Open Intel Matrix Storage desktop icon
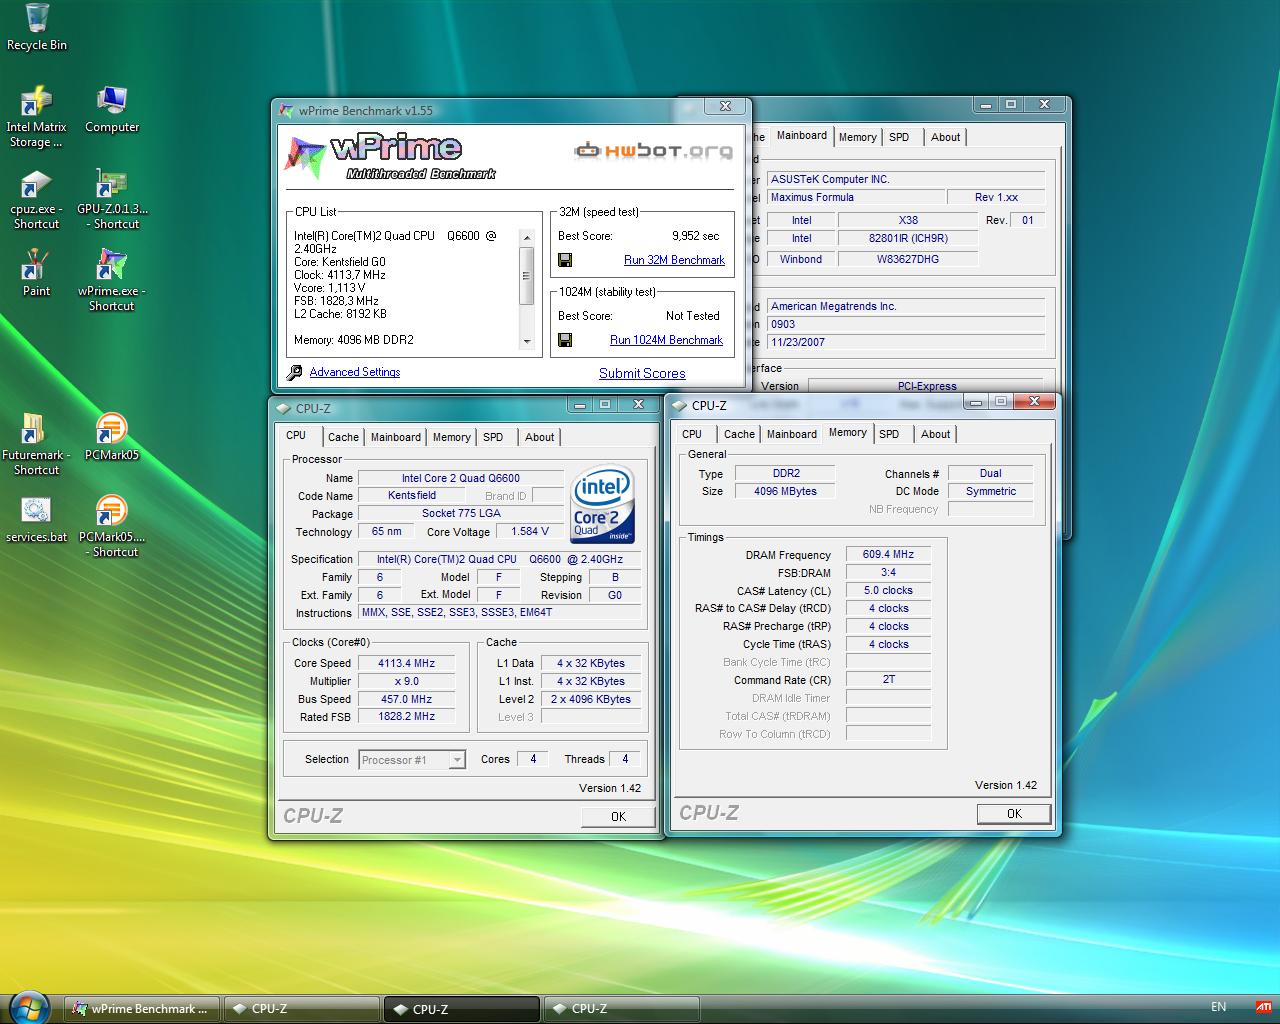The height and width of the screenshot is (1024, 1280). click(x=36, y=117)
